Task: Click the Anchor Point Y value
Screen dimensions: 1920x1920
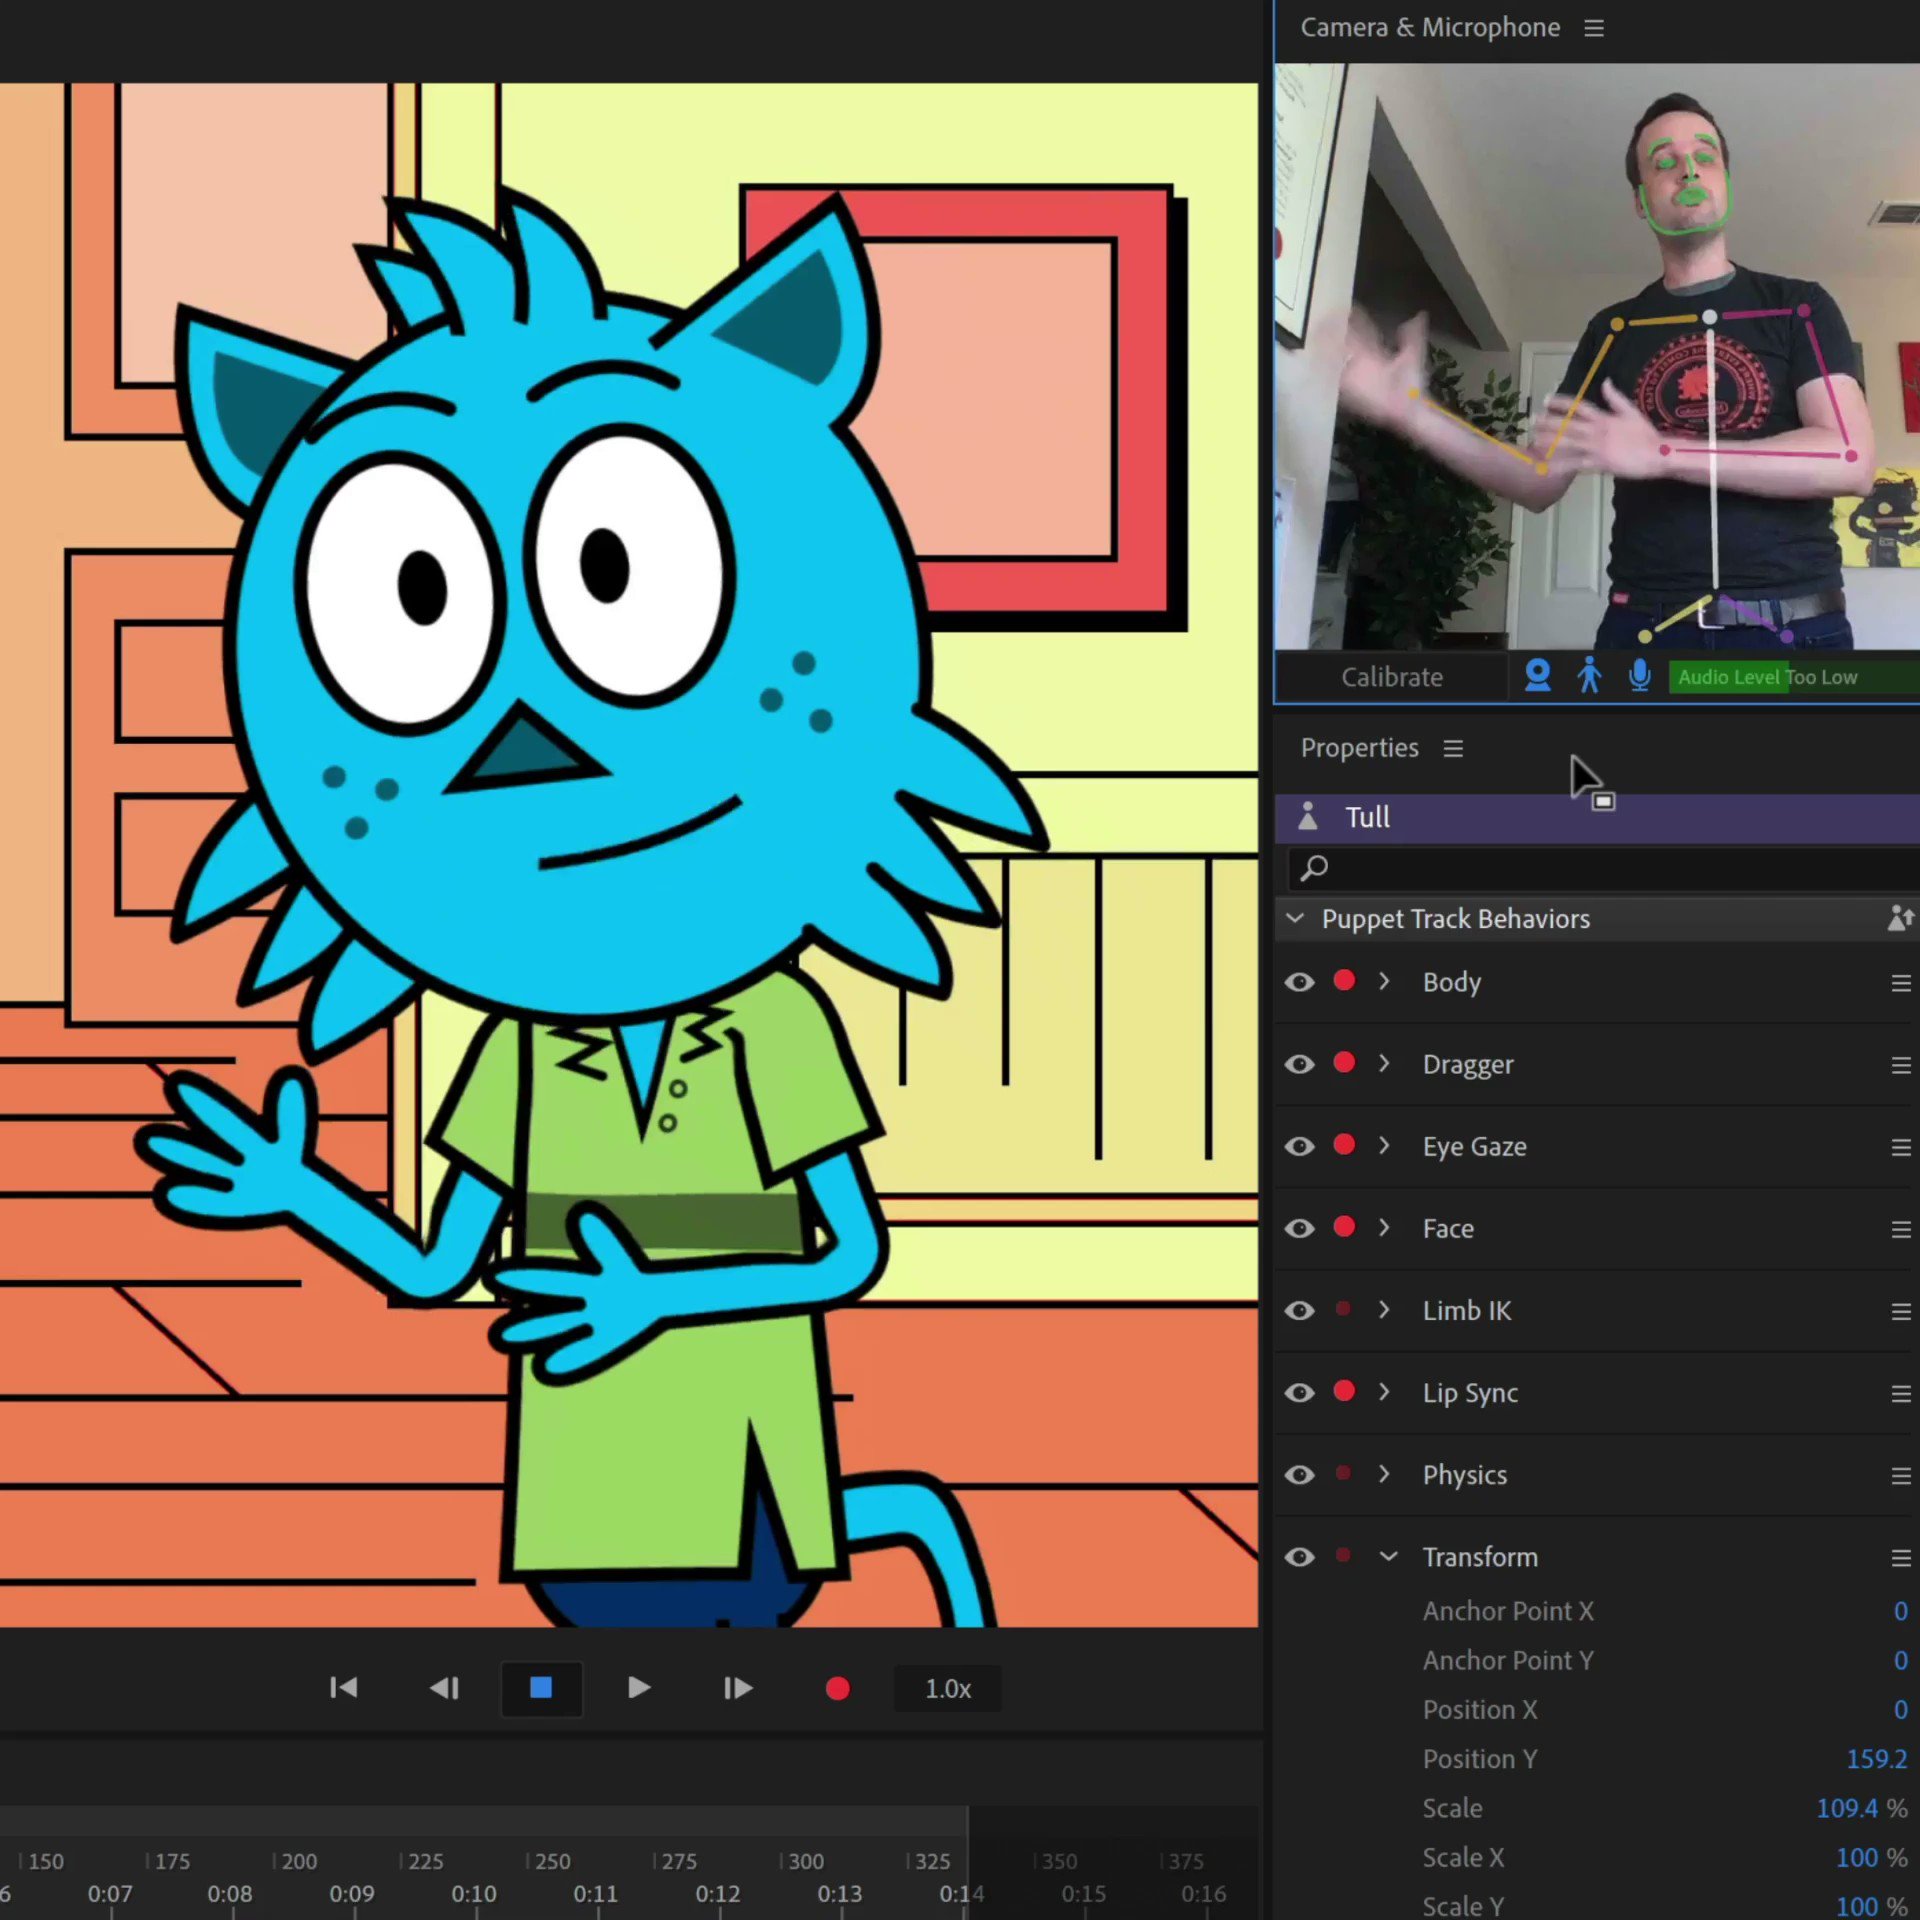Action: pos(1900,1660)
